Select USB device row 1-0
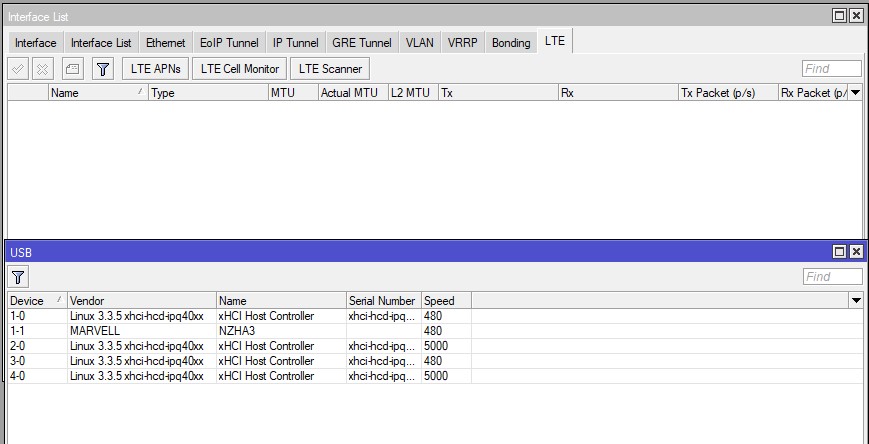This screenshot has width=869, height=444. [435, 316]
